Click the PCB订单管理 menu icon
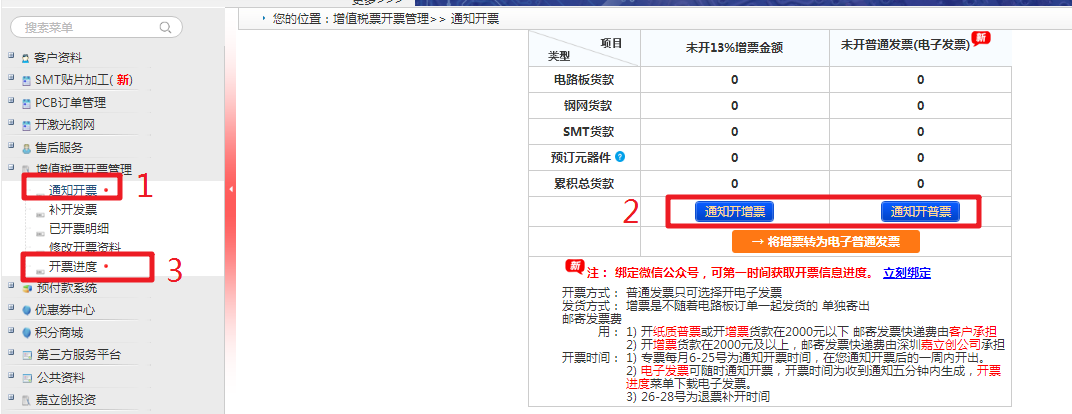 (x=26, y=103)
